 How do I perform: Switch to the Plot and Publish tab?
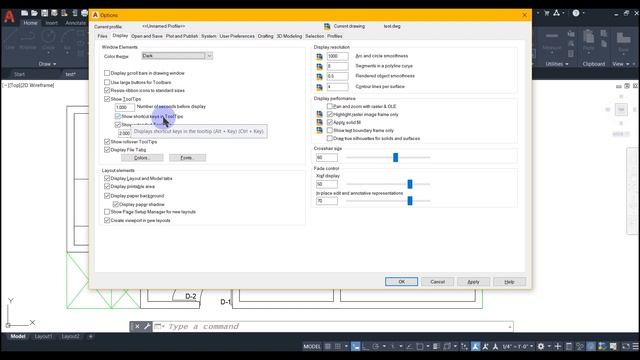pyautogui.click(x=182, y=36)
